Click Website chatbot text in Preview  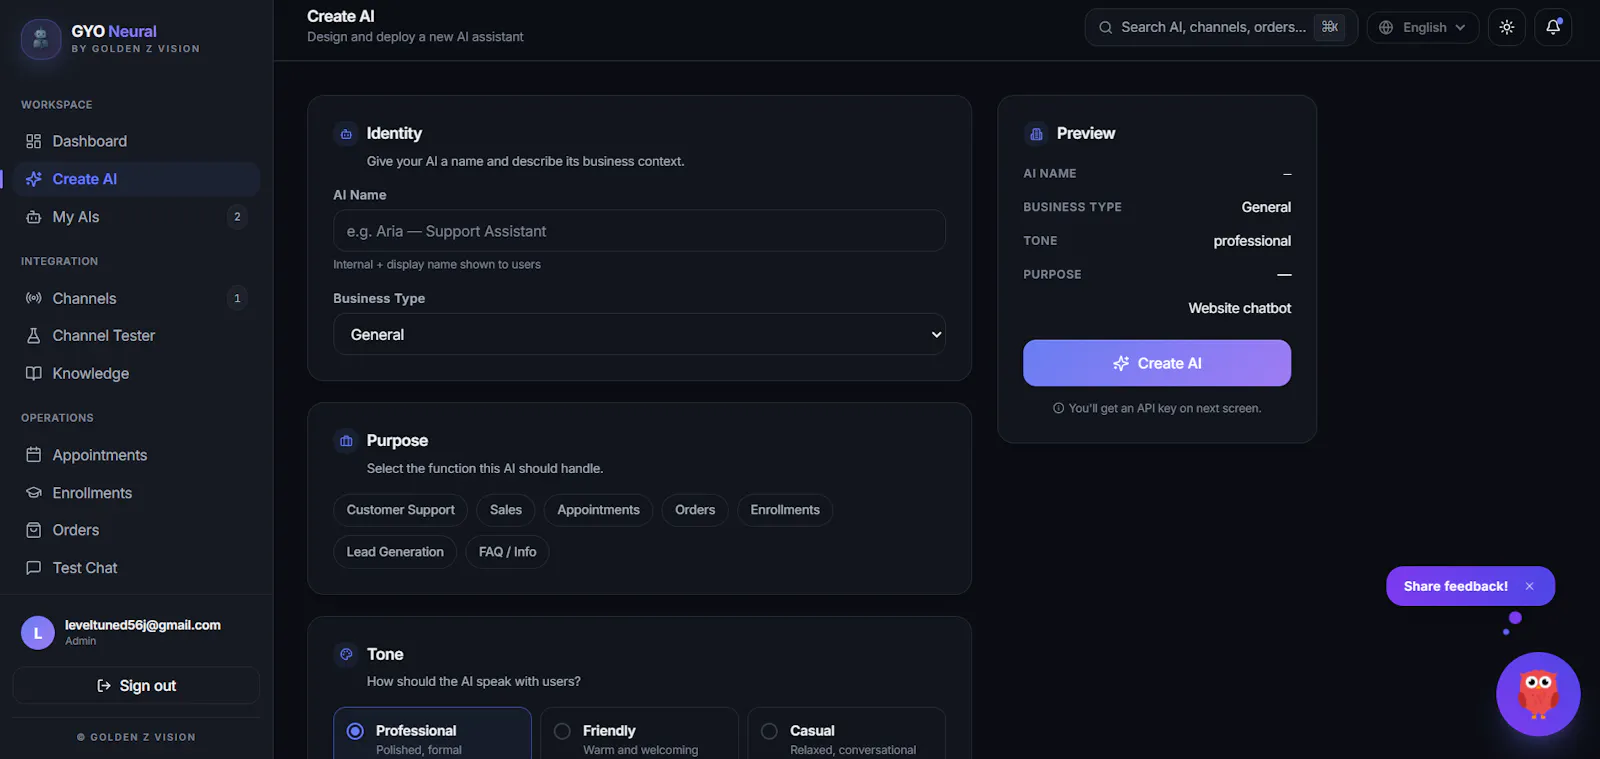(1239, 308)
